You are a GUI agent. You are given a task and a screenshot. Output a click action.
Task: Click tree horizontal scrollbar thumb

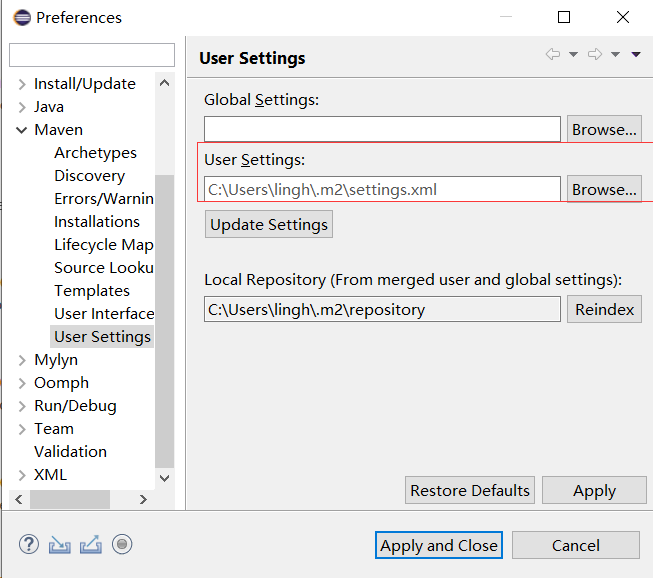coord(70,499)
